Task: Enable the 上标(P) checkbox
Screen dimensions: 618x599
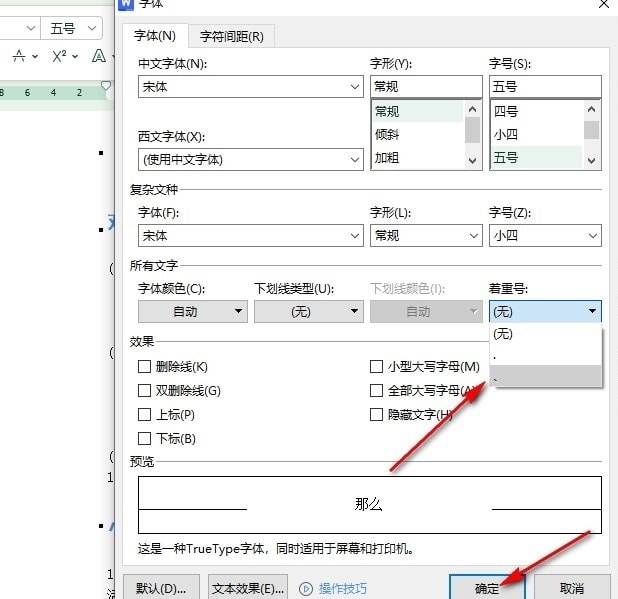Action: 144,415
